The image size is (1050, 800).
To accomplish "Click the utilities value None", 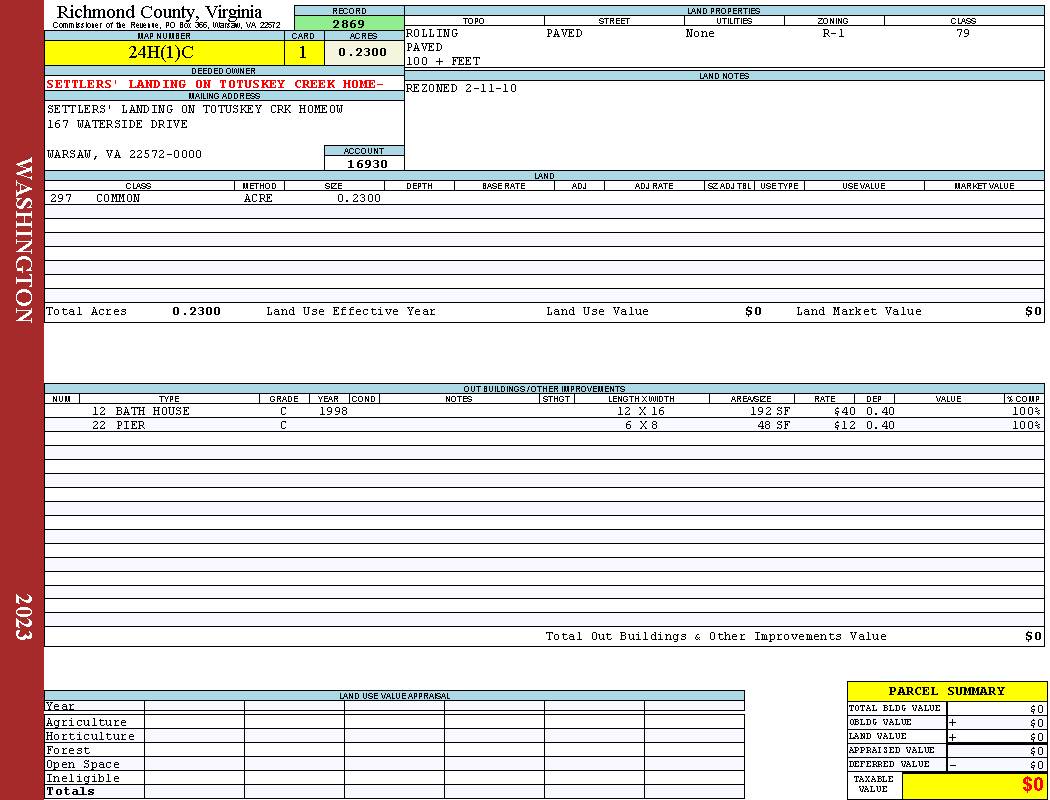I will click(700, 33).
